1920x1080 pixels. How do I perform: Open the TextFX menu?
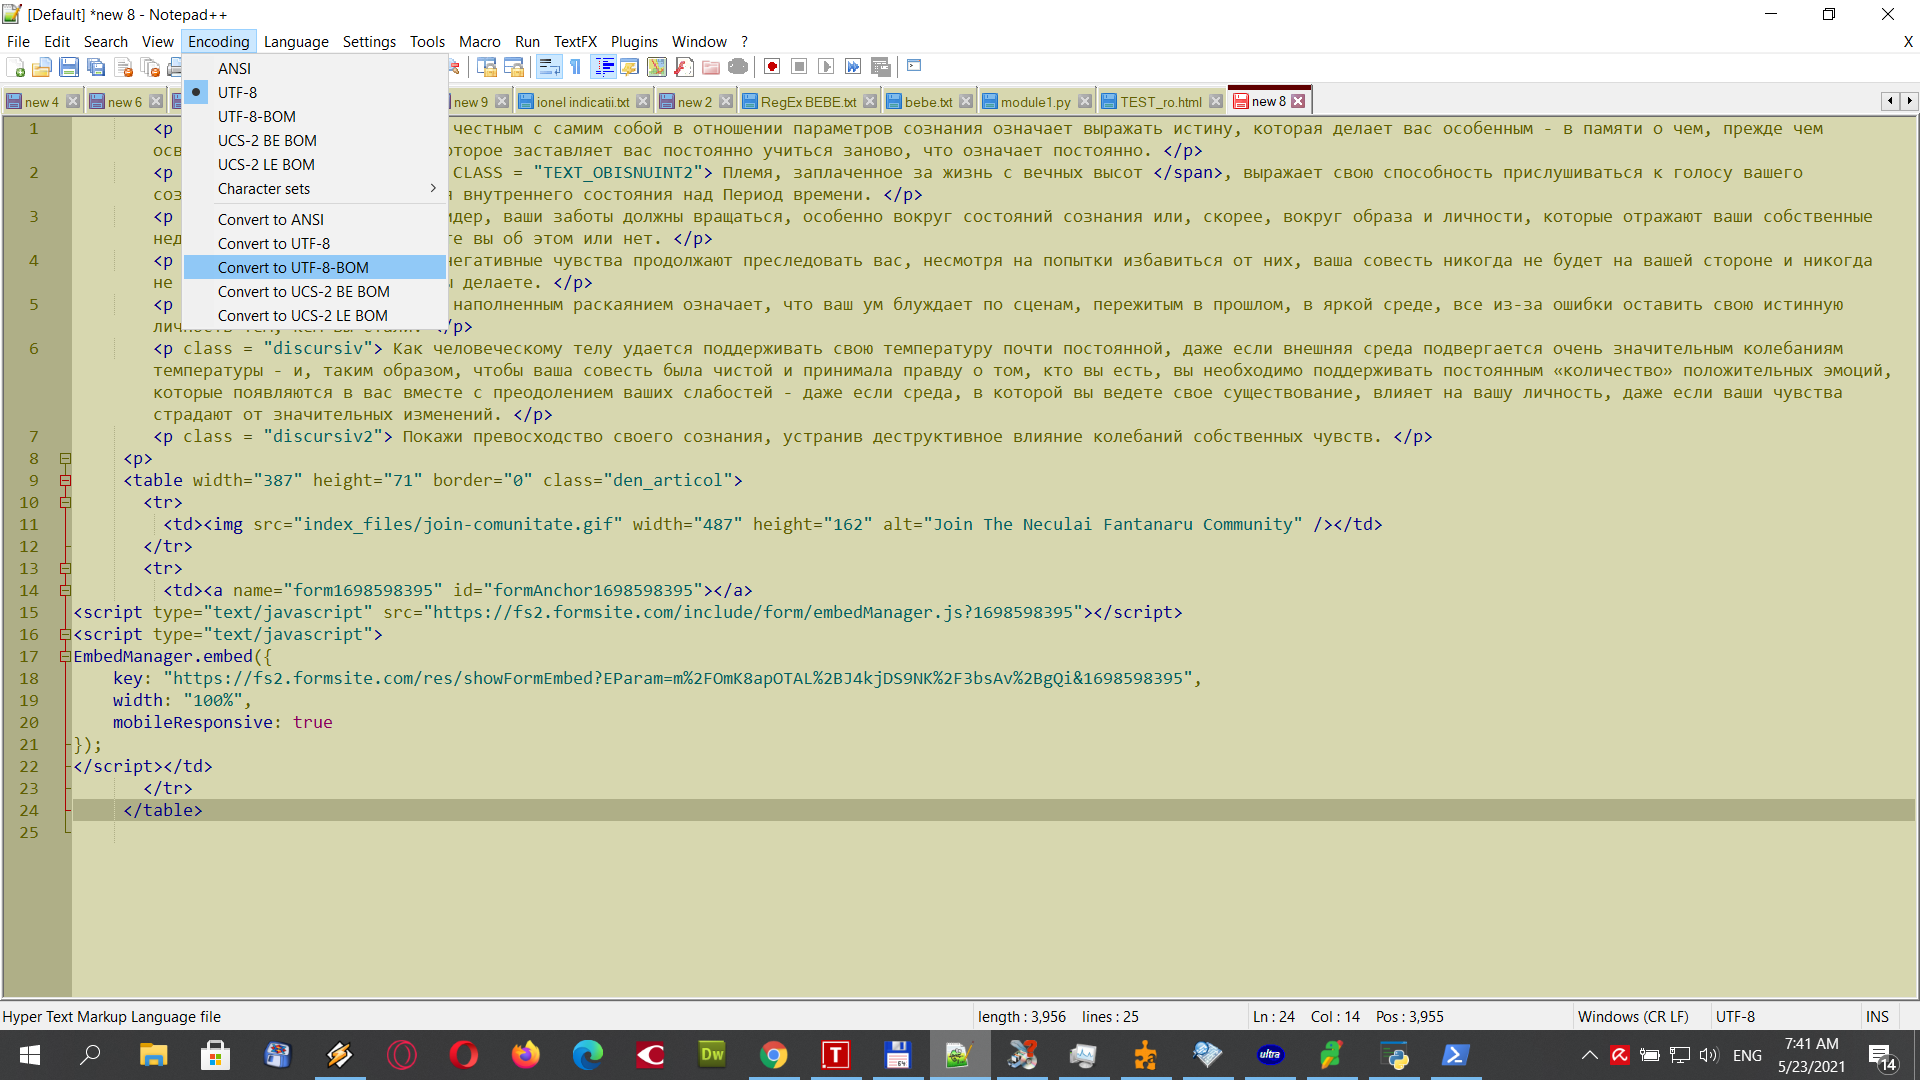click(575, 41)
